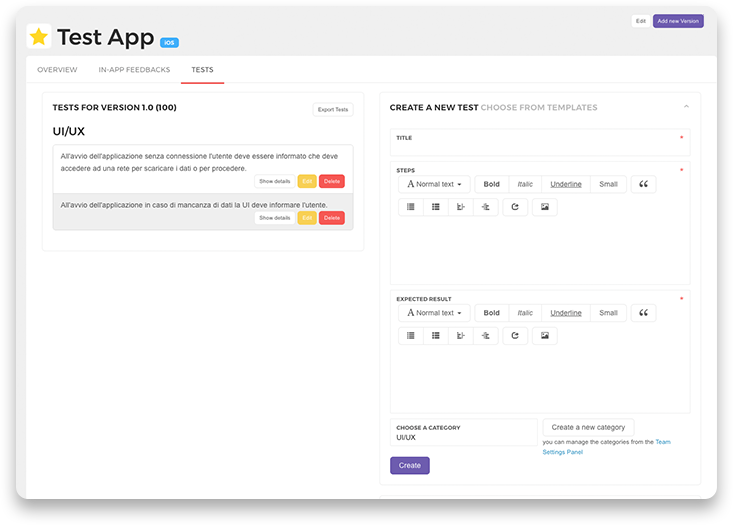Viewport: 733px width, 525px height.
Task: Outdent text in Steps editor
Action: [x=461, y=207]
